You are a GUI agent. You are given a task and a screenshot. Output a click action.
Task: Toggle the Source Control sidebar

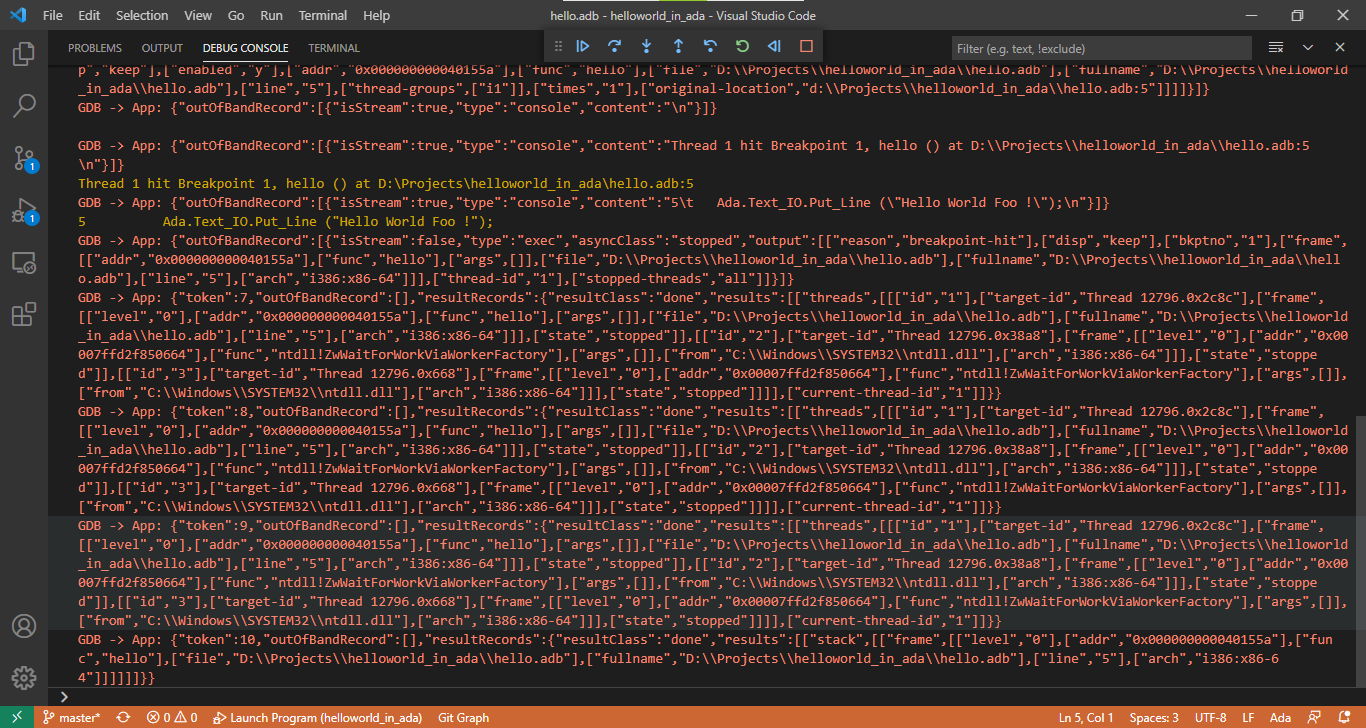click(24, 159)
